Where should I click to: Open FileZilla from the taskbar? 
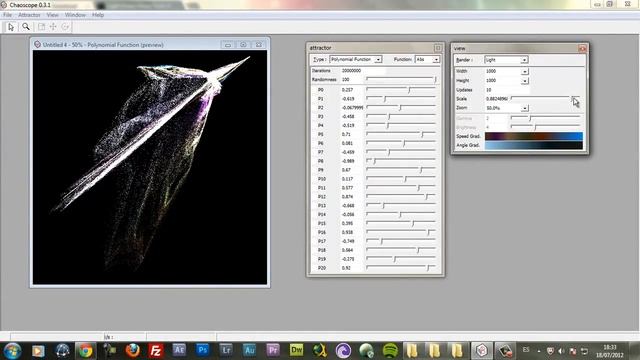point(156,351)
